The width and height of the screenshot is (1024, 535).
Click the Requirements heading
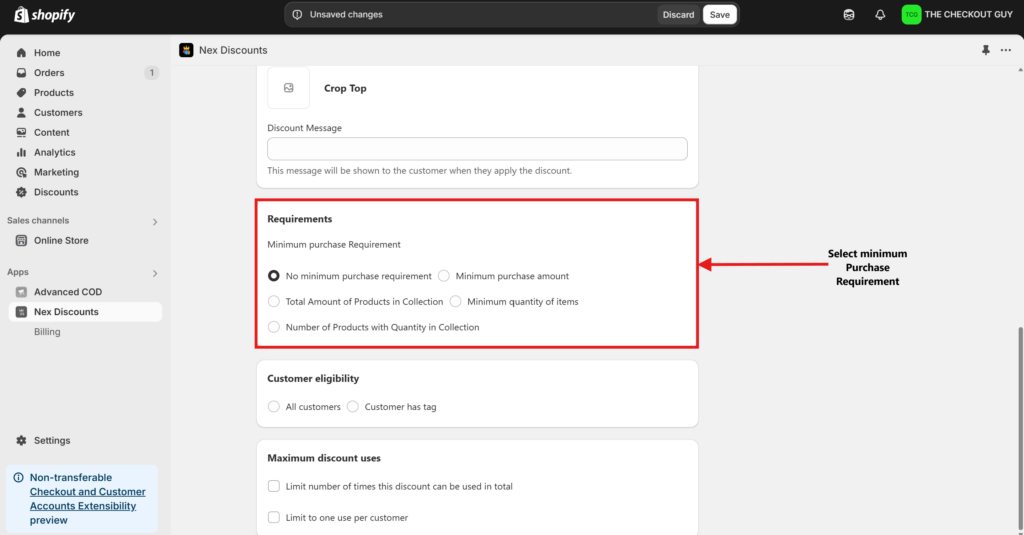pyautogui.click(x=300, y=219)
